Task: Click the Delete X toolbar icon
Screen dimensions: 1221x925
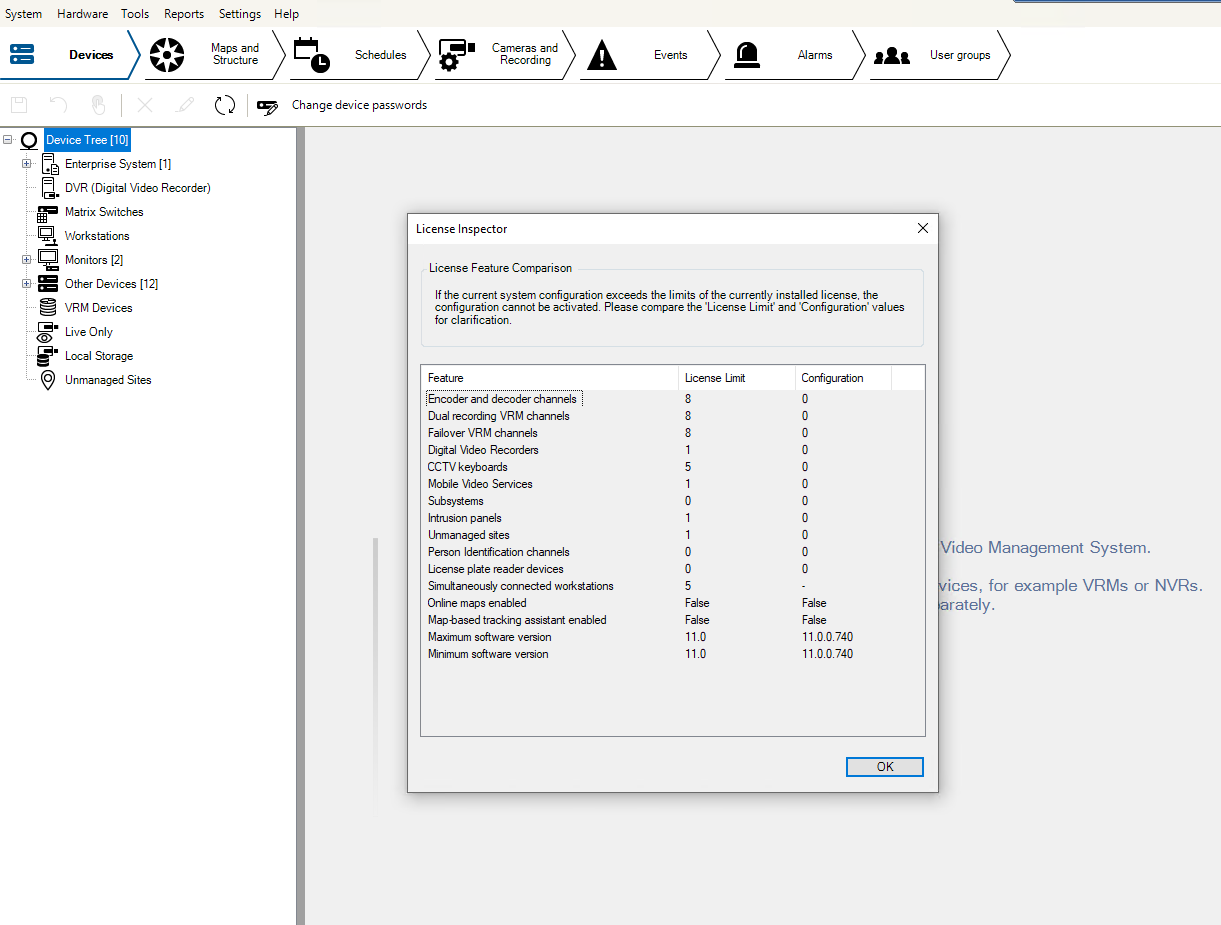Action: pos(145,105)
